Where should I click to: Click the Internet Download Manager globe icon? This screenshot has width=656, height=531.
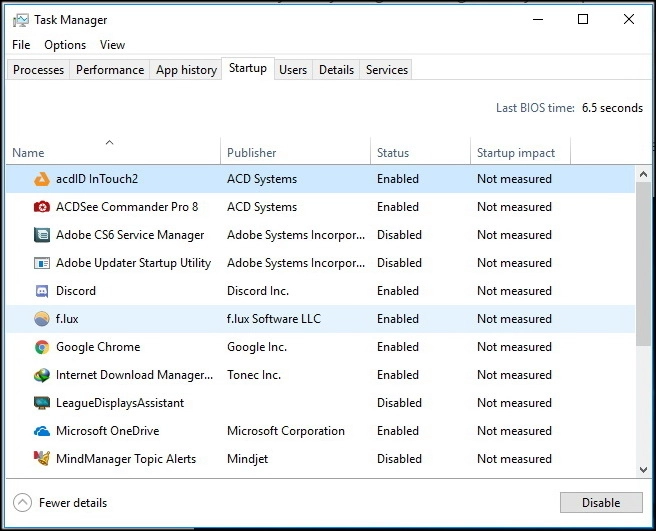[42, 375]
